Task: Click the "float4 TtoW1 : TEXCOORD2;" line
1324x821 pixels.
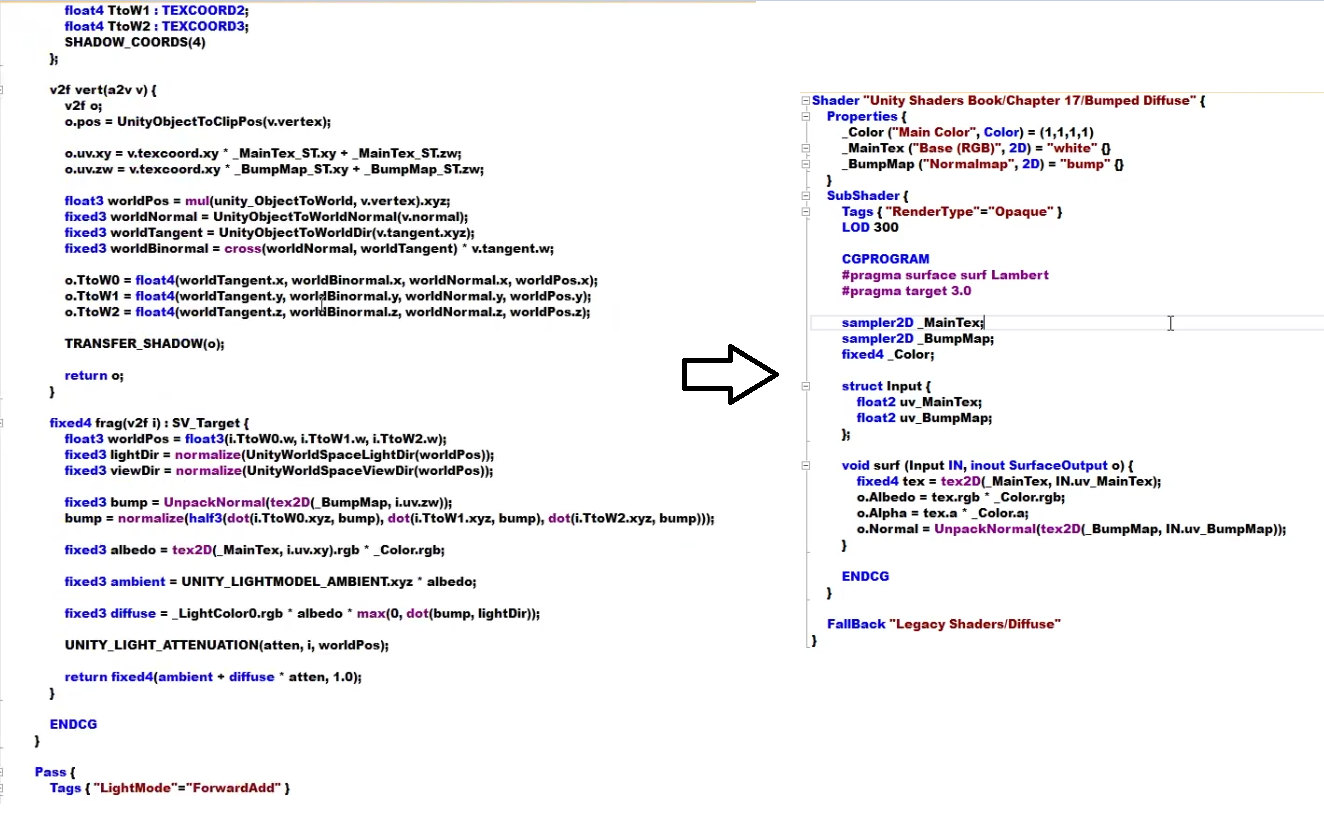Action: point(155,10)
